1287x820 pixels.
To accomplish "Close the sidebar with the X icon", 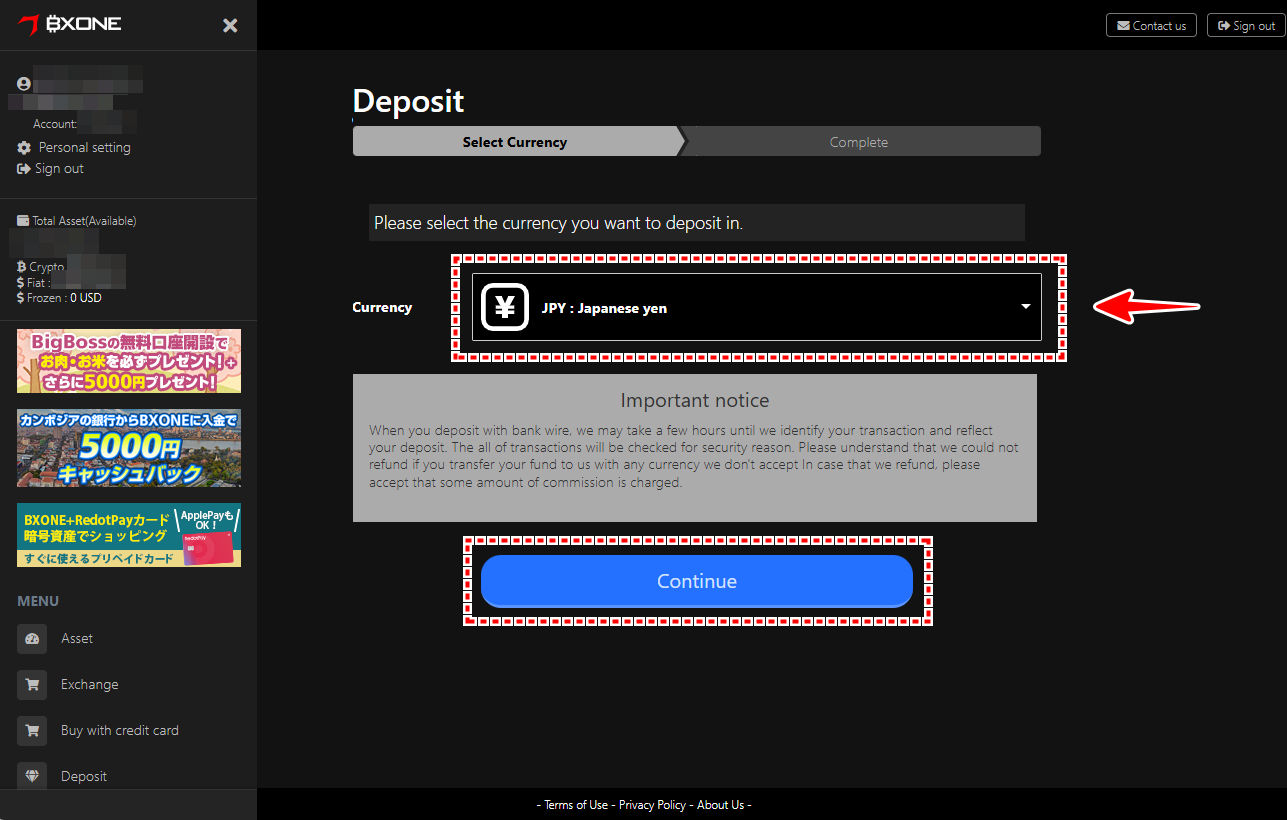I will (x=230, y=25).
